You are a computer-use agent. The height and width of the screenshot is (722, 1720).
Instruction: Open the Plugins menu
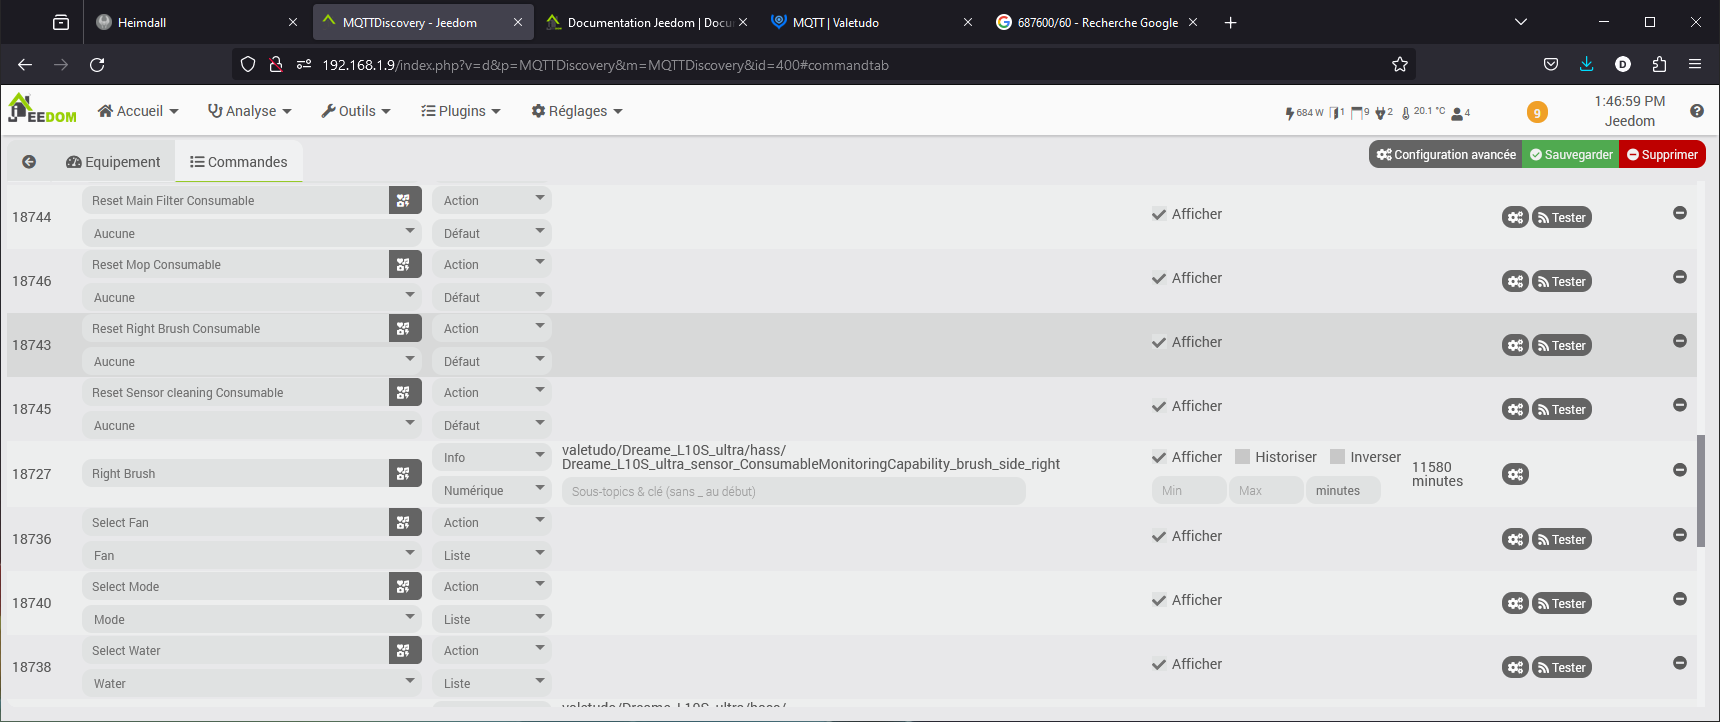click(461, 111)
